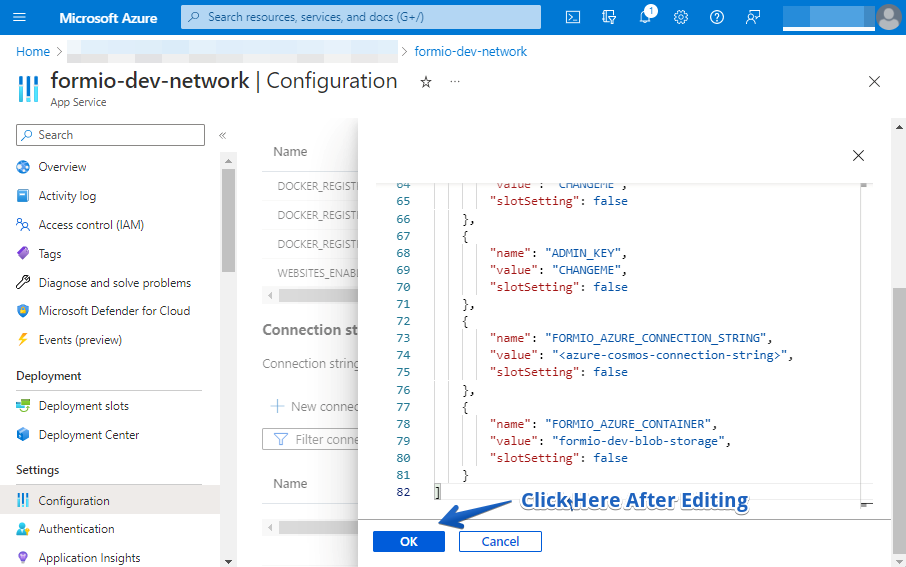
Task: Click "CHANGEME" value on line 69
Action: click(586, 270)
